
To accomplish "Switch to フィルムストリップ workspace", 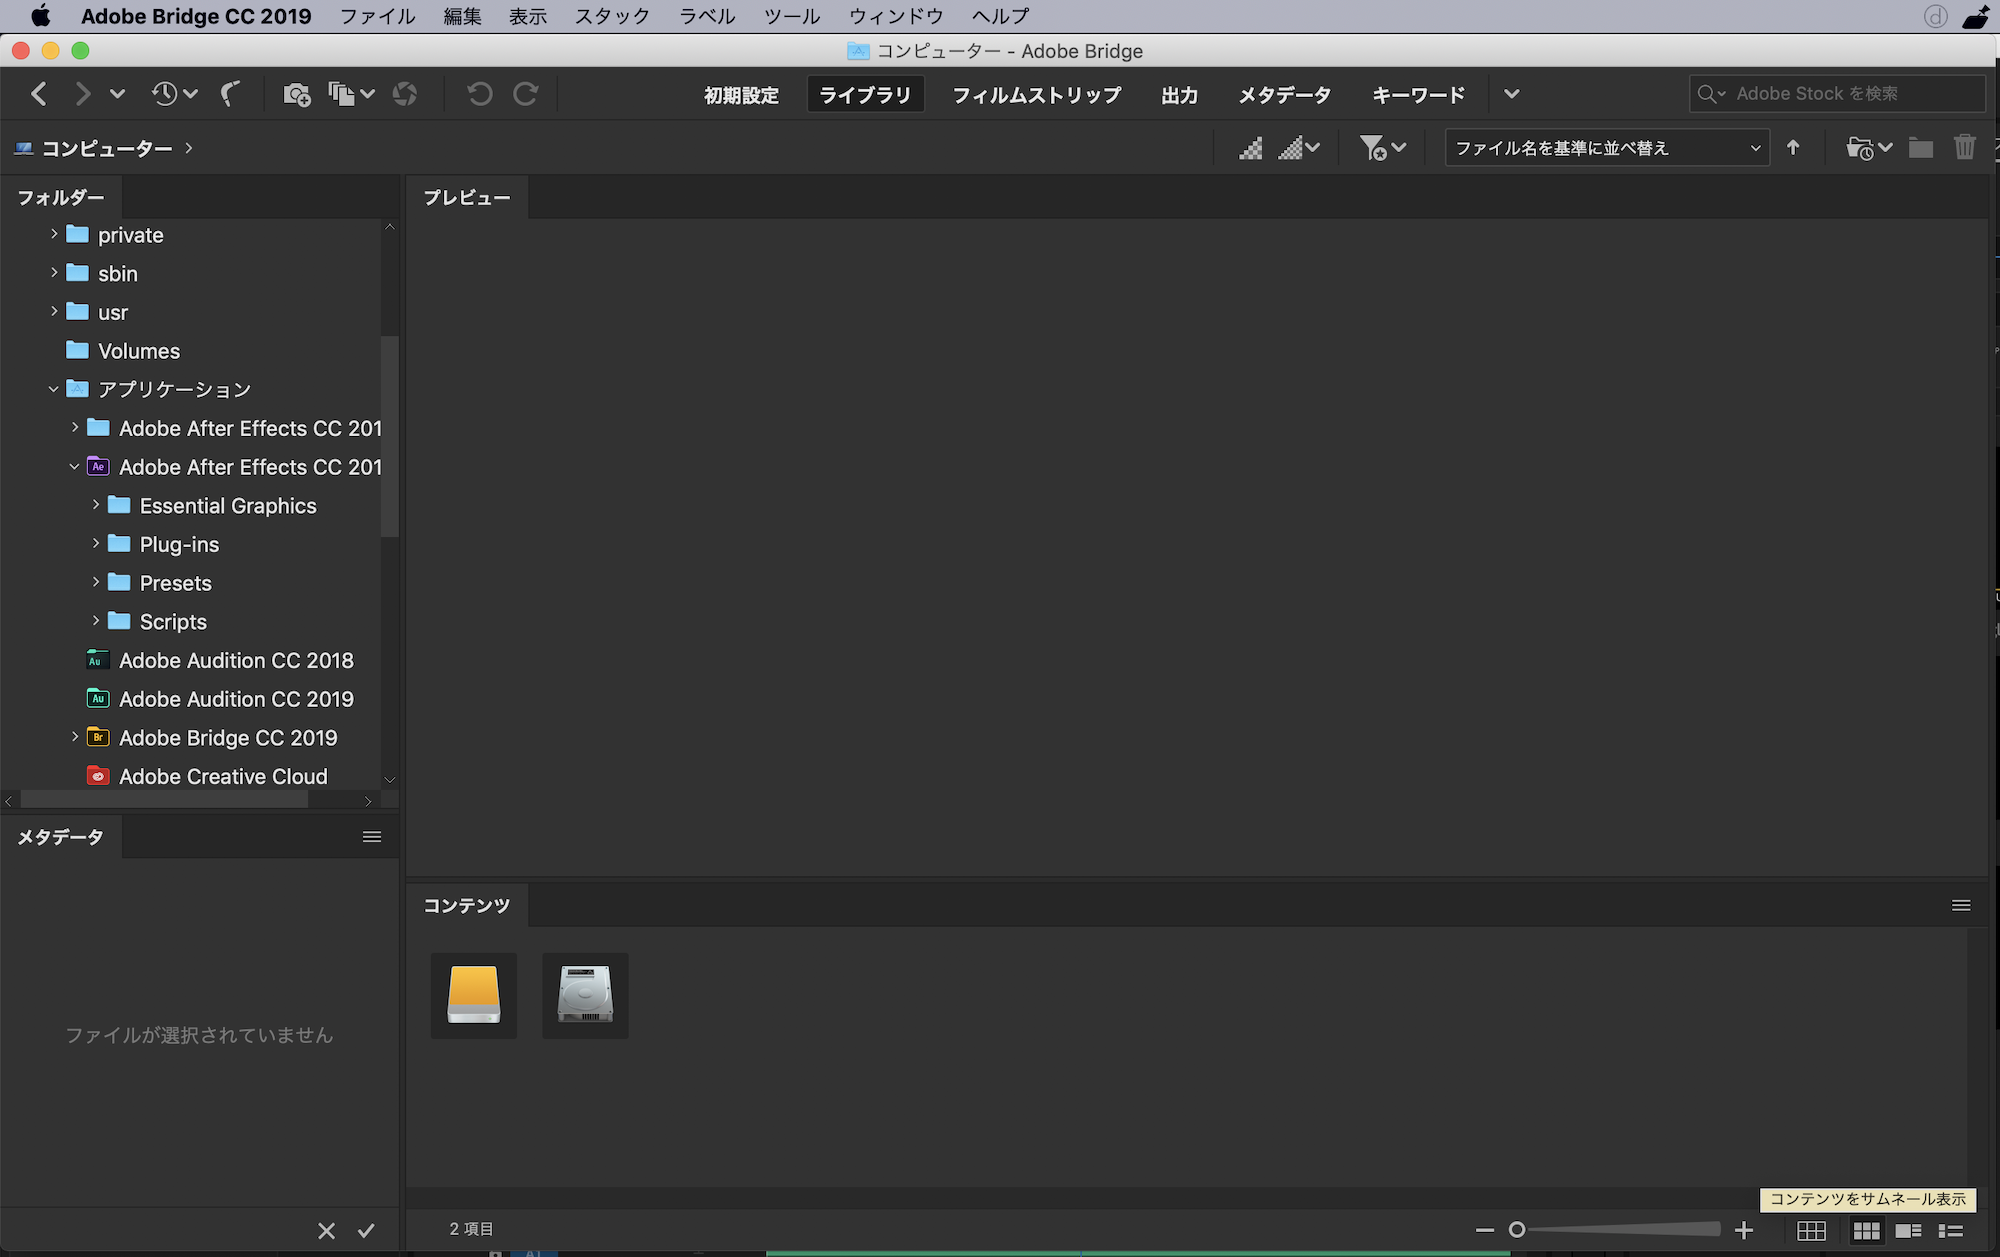I will point(1036,95).
